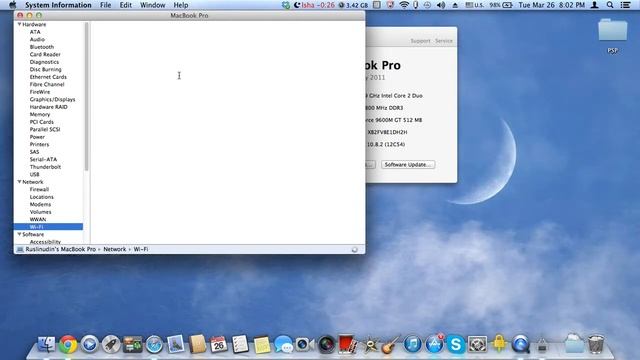Open the Edit menu
Image resolution: width=640 pixels, height=360 pixels.
[x=126, y=5]
